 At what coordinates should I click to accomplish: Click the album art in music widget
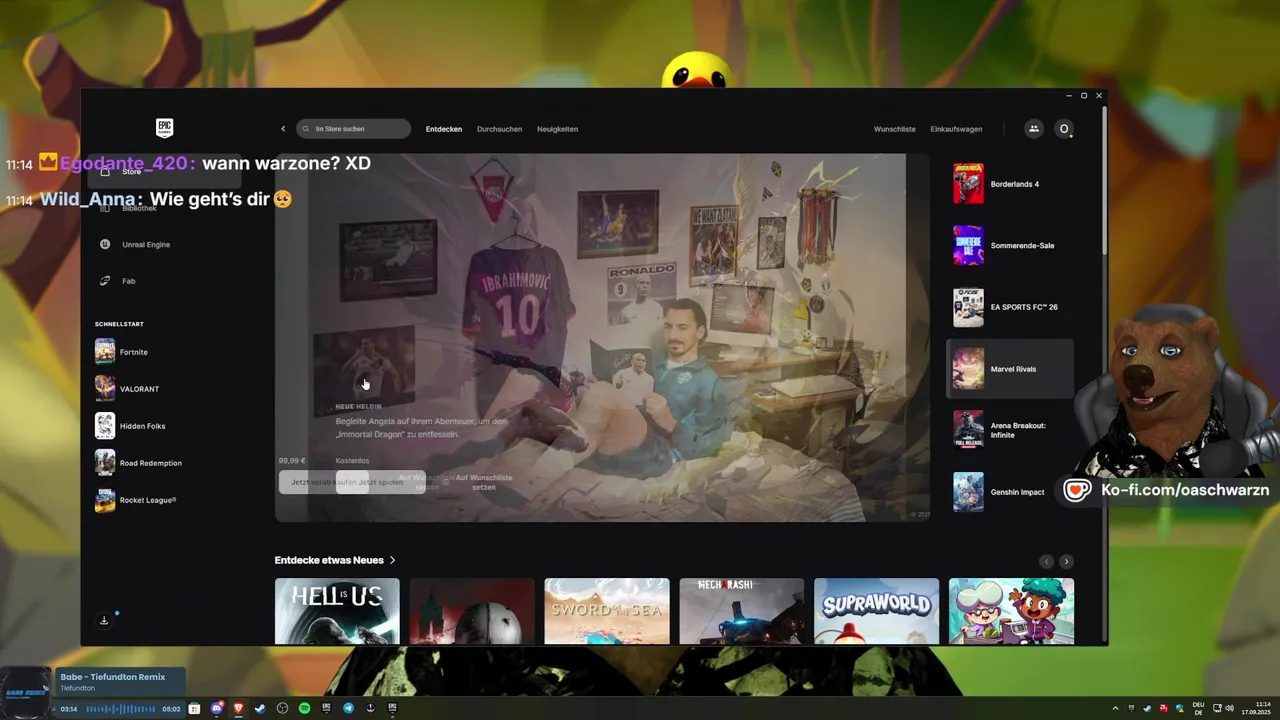25,691
